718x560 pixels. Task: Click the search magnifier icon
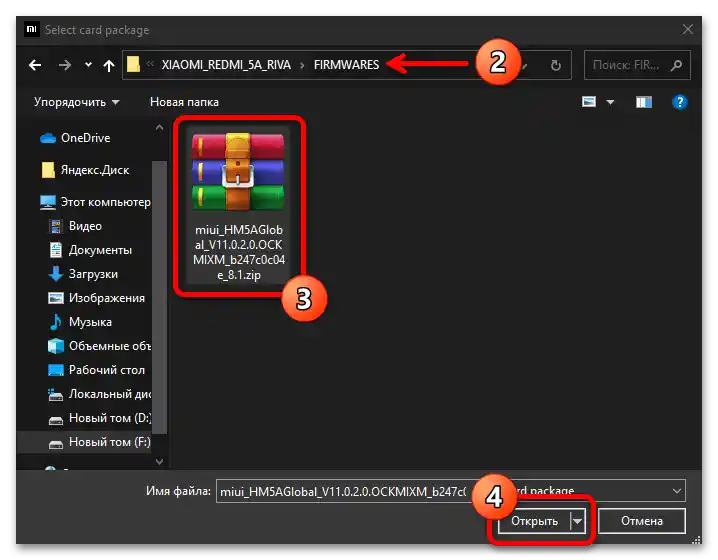[x=676, y=65]
